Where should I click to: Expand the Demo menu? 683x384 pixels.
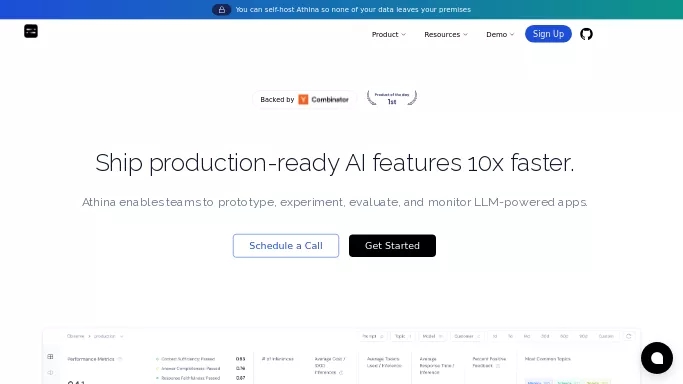tap(500, 34)
